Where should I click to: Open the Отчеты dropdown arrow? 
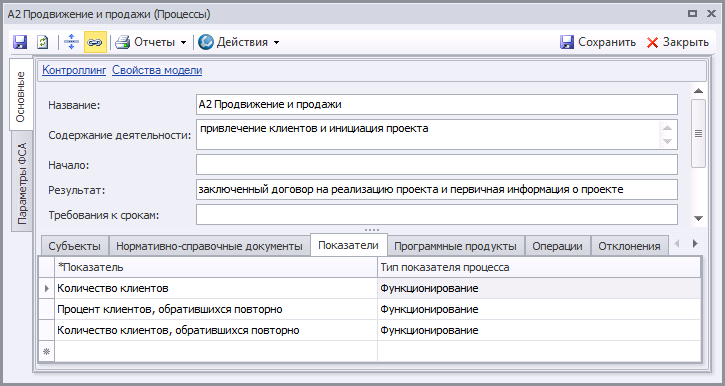tap(183, 43)
